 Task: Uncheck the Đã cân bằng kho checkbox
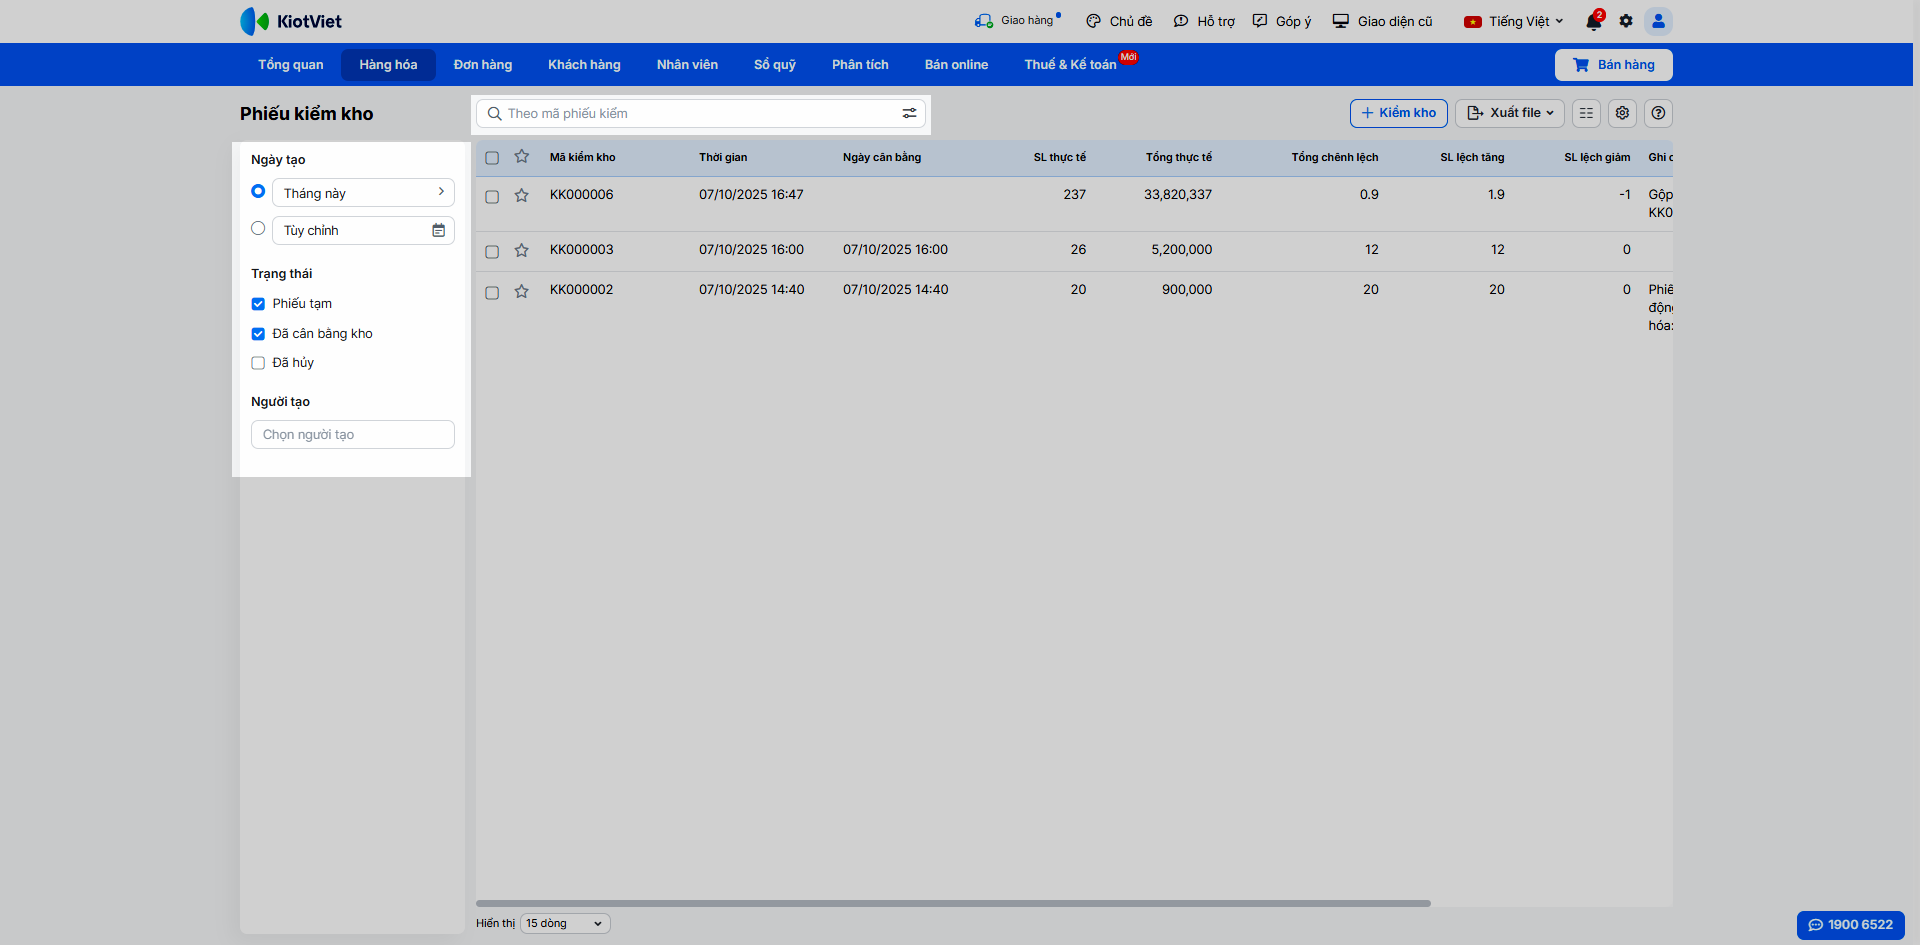[x=258, y=334]
